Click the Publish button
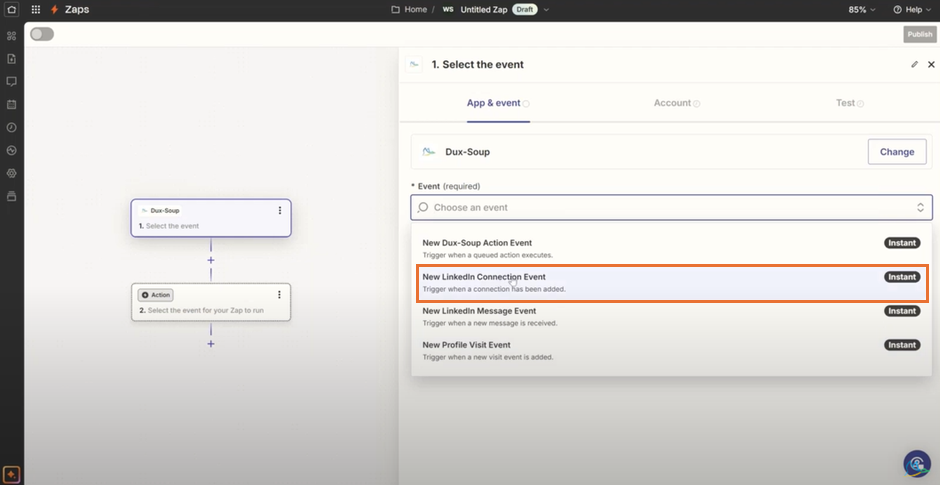 point(920,34)
